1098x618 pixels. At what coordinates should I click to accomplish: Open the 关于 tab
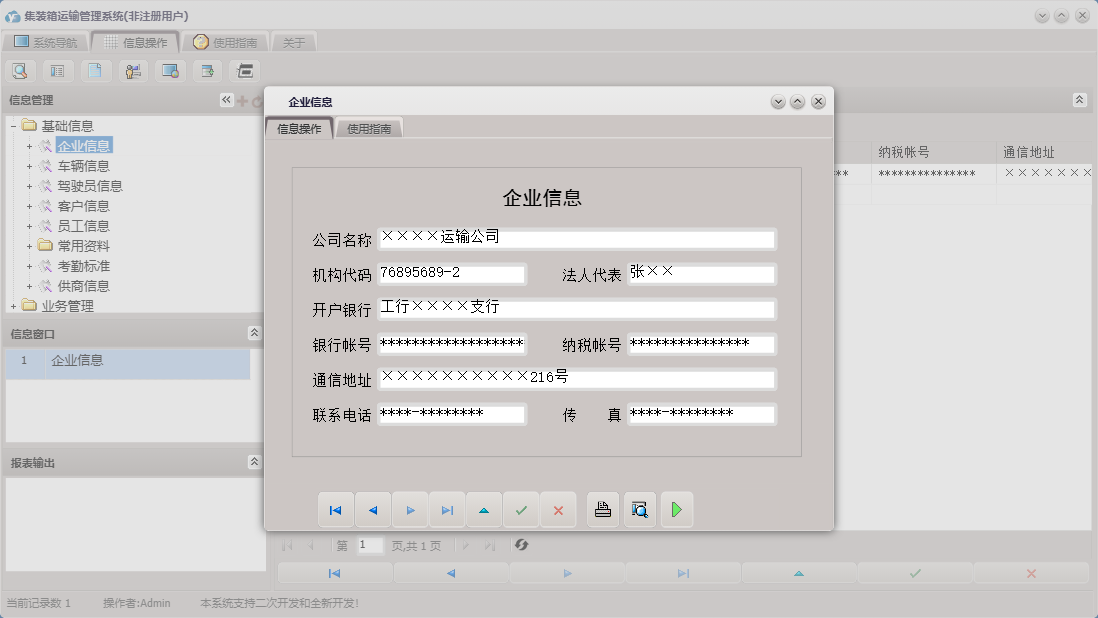pyautogui.click(x=294, y=41)
